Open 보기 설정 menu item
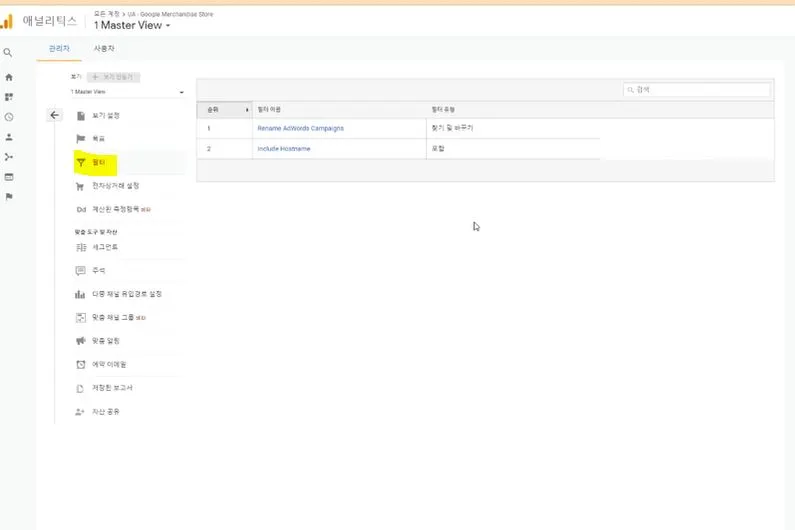The image size is (795, 530). (106, 116)
